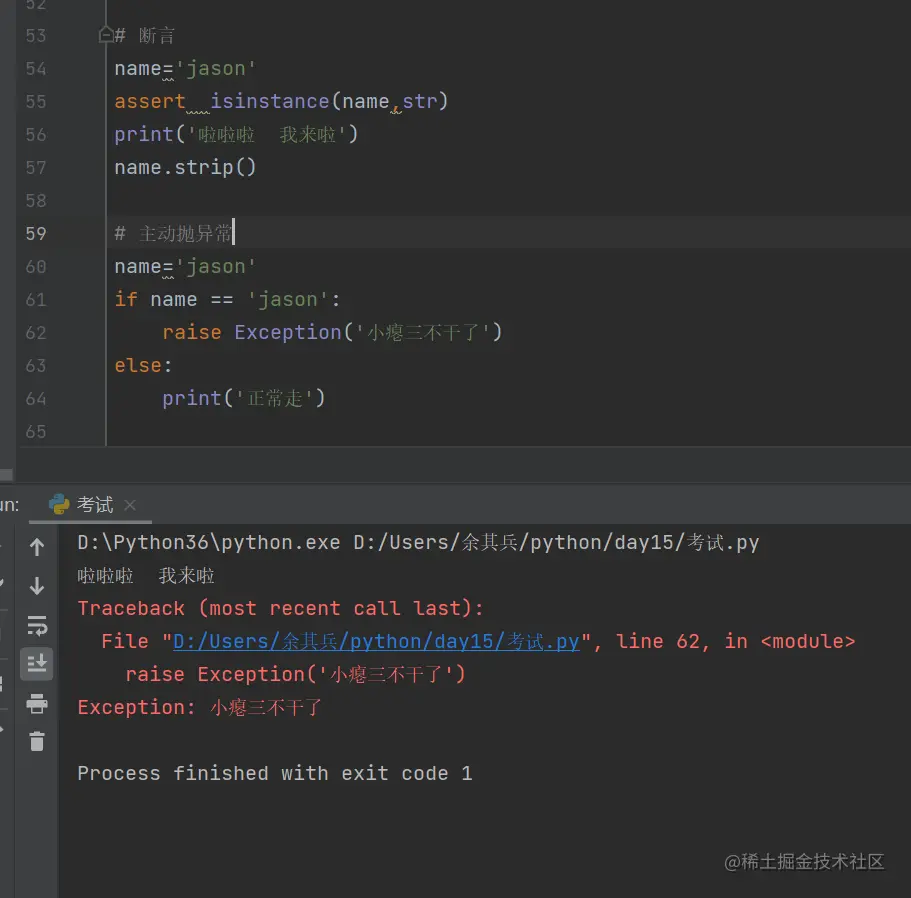Click the Traceback (most recent call last) line
This screenshot has width=911, height=898.
[280, 608]
